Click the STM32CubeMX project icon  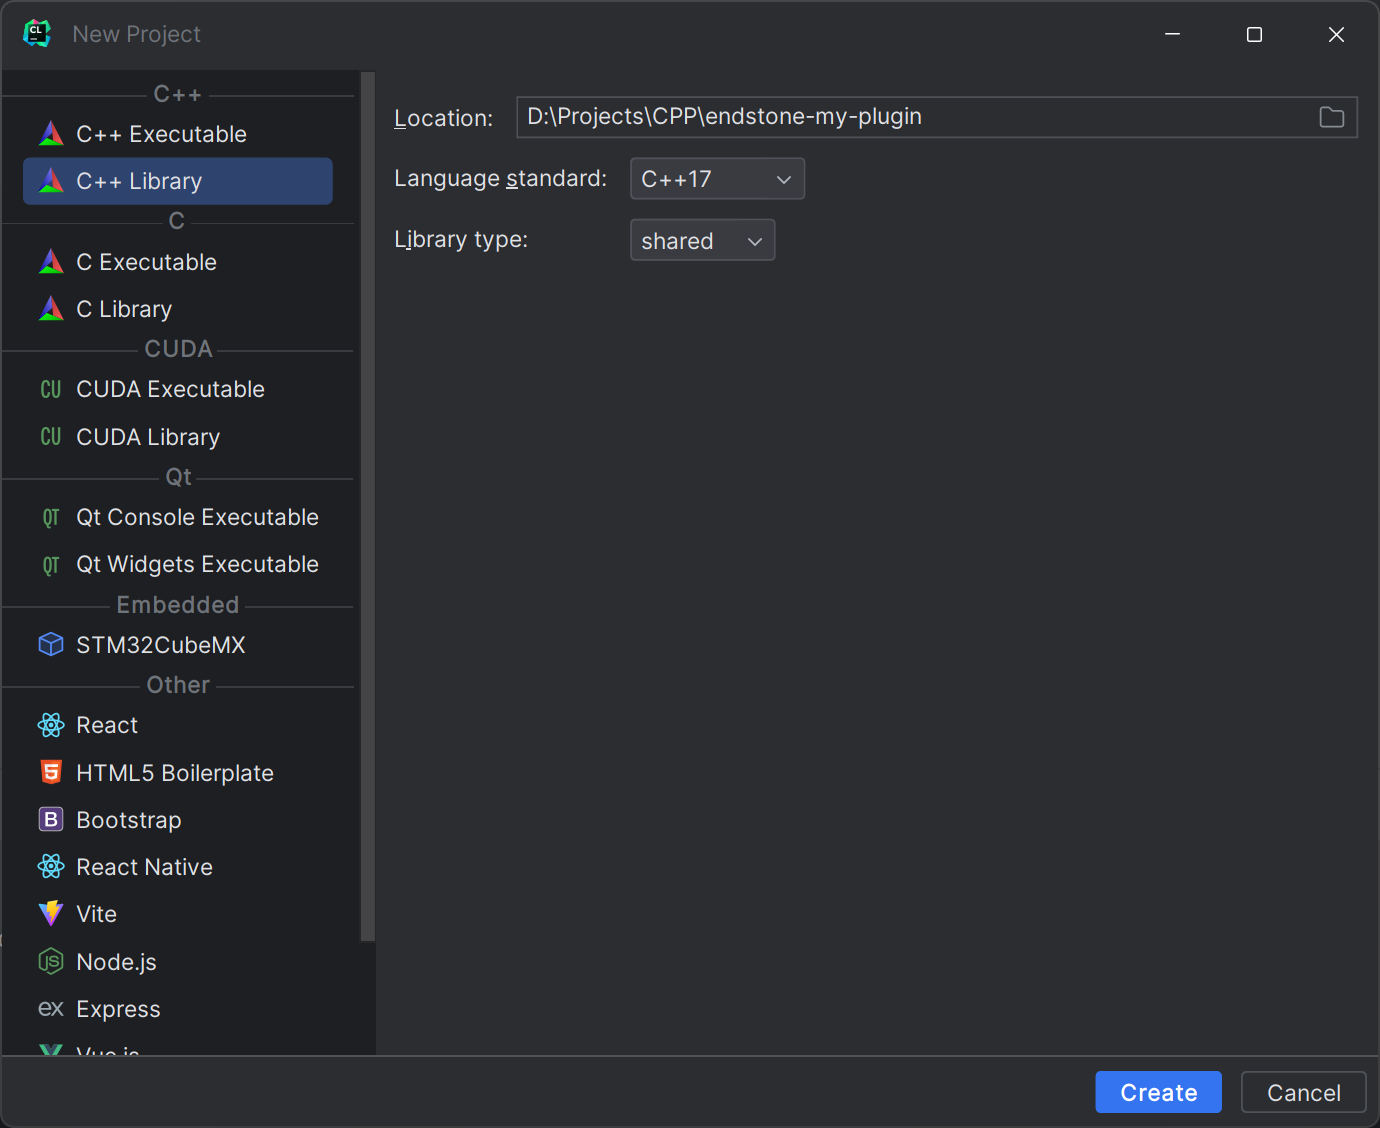50,644
